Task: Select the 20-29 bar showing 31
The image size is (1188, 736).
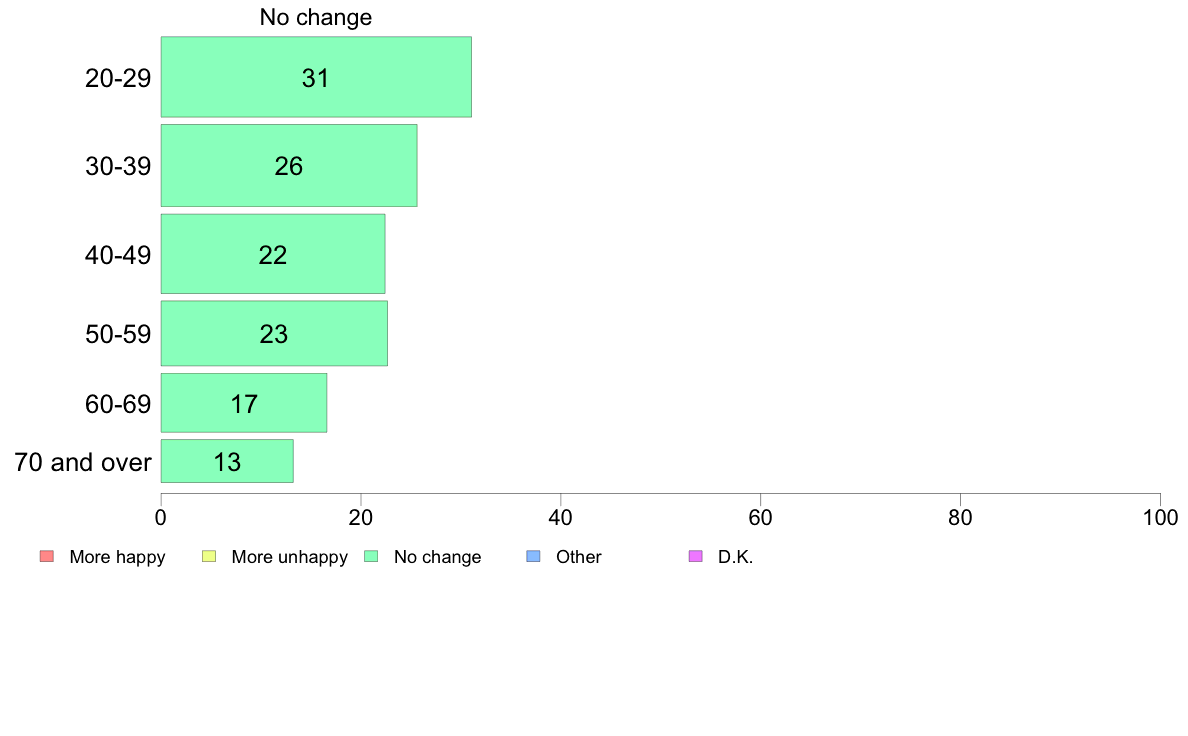Action: tap(316, 77)
